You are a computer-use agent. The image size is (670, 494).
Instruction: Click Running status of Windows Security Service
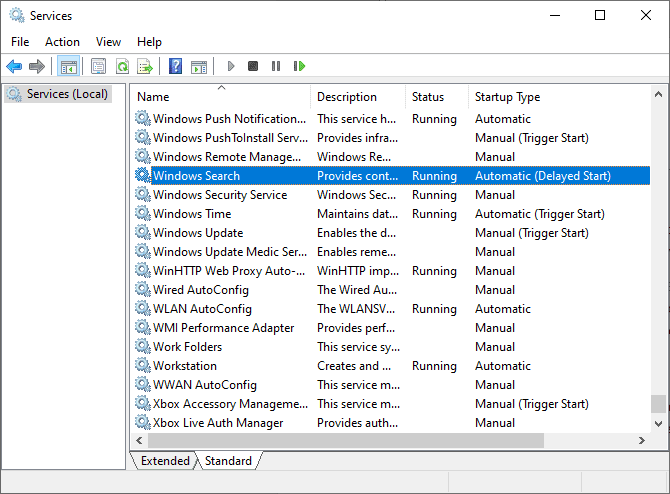434,195
